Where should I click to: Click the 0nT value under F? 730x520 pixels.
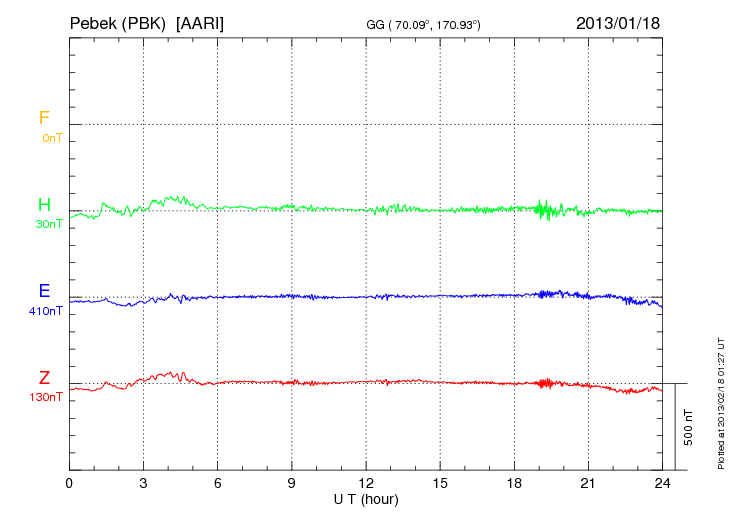click(x=52, y=137)
